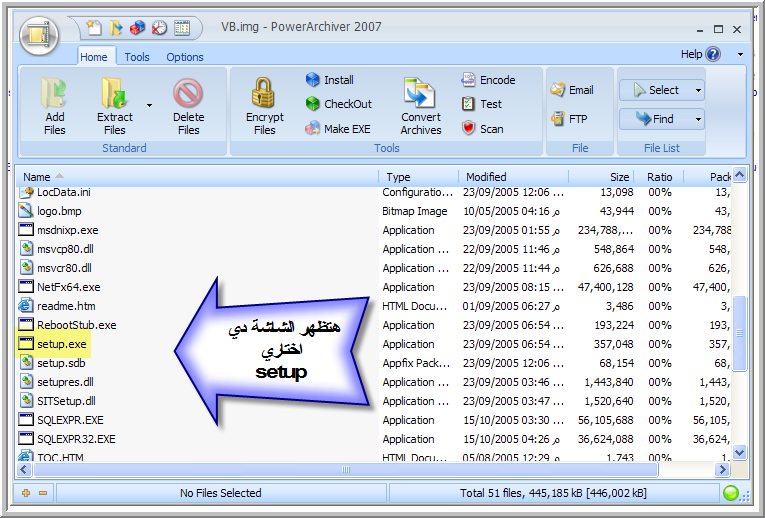765x518 pixels.
Task: Click the clock icon in quick toolbar
Action: point(159,27)
